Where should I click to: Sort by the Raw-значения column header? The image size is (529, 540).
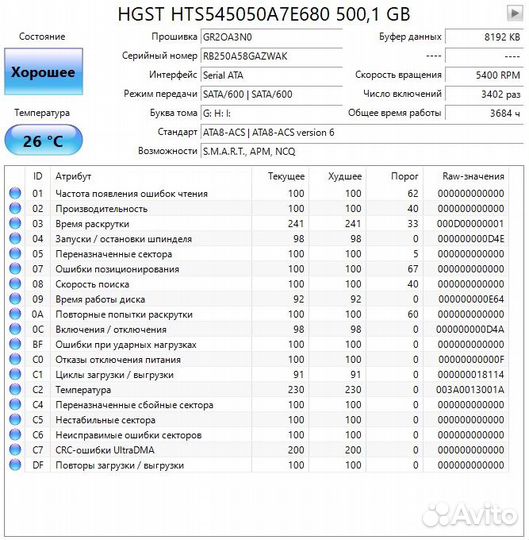click(466, 176)
